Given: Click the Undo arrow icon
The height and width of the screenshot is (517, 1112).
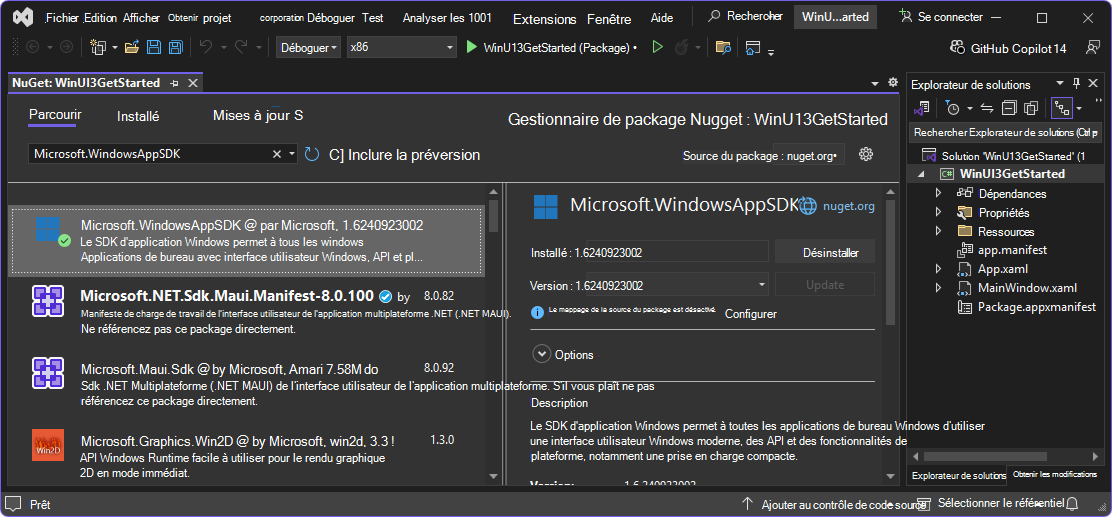Looking at the screenshot, I should [206, 47].
